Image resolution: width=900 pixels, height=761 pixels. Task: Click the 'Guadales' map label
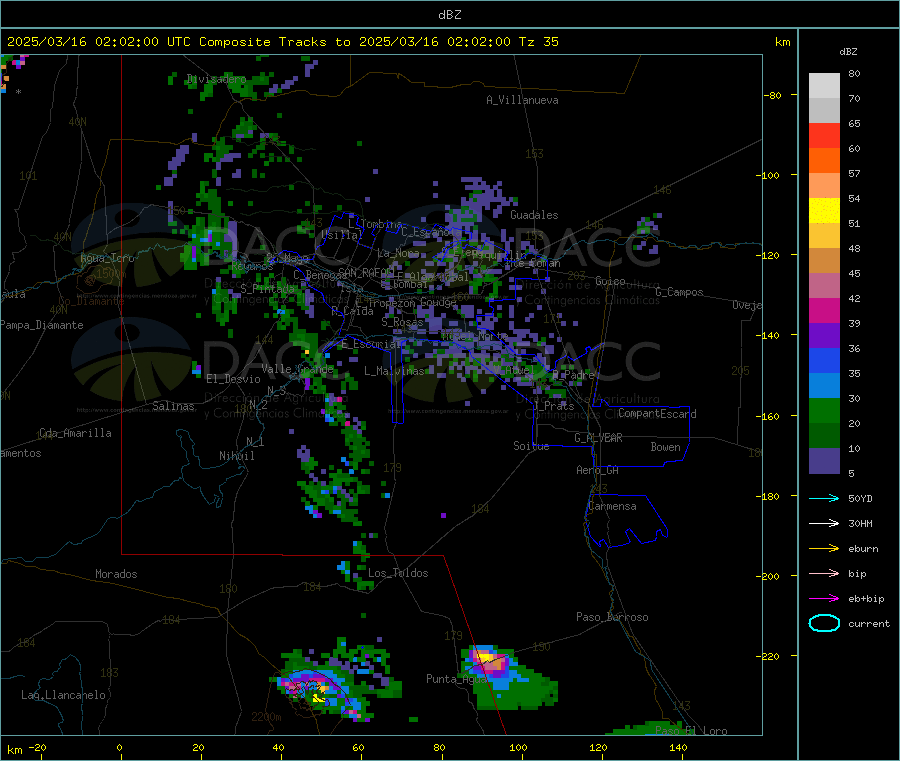534,215
